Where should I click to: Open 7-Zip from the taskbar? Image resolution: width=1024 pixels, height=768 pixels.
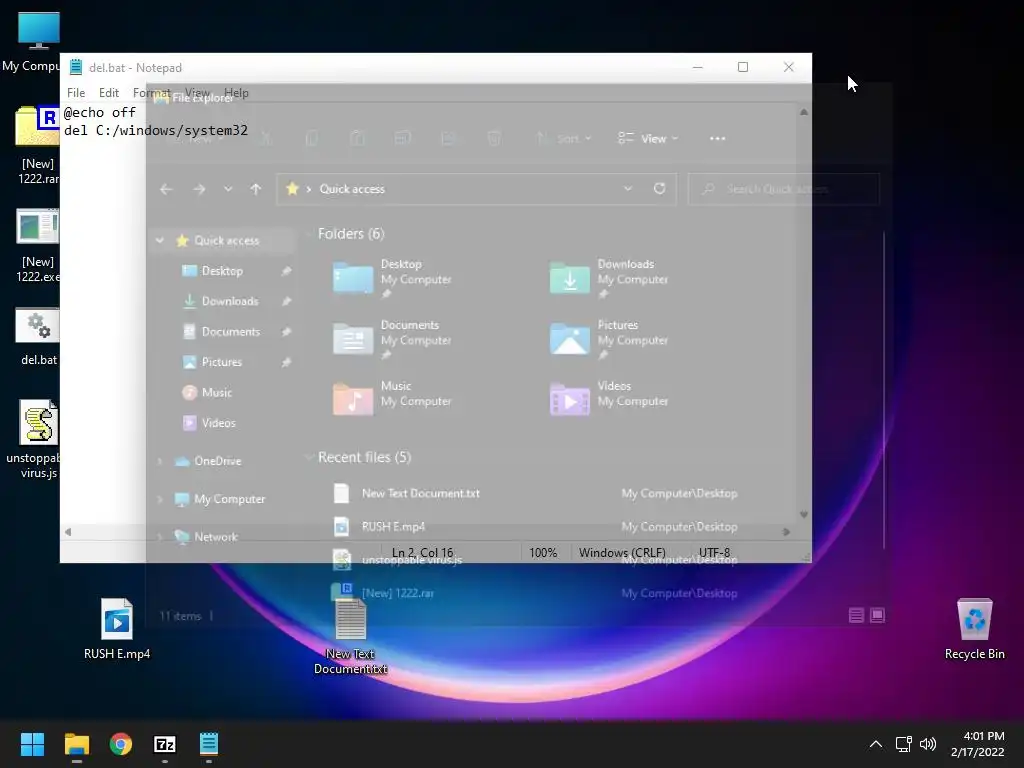coord(165,744)
